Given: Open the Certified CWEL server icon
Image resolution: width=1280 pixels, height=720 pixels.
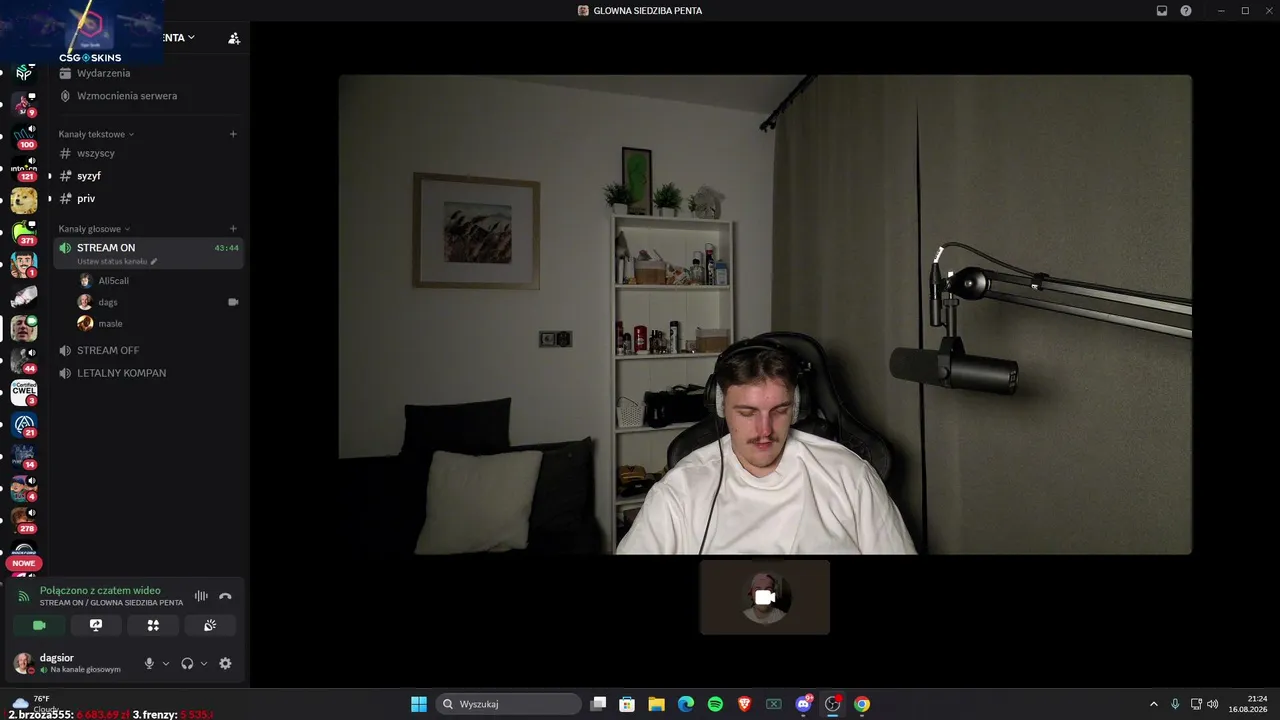Looking at the screenshot, I should pos(24,393).
